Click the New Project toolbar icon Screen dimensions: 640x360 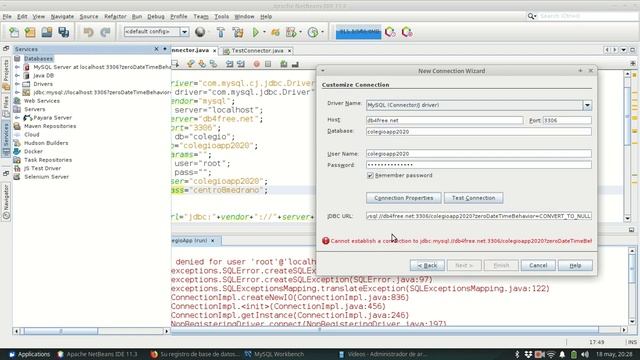pos(30,32)
